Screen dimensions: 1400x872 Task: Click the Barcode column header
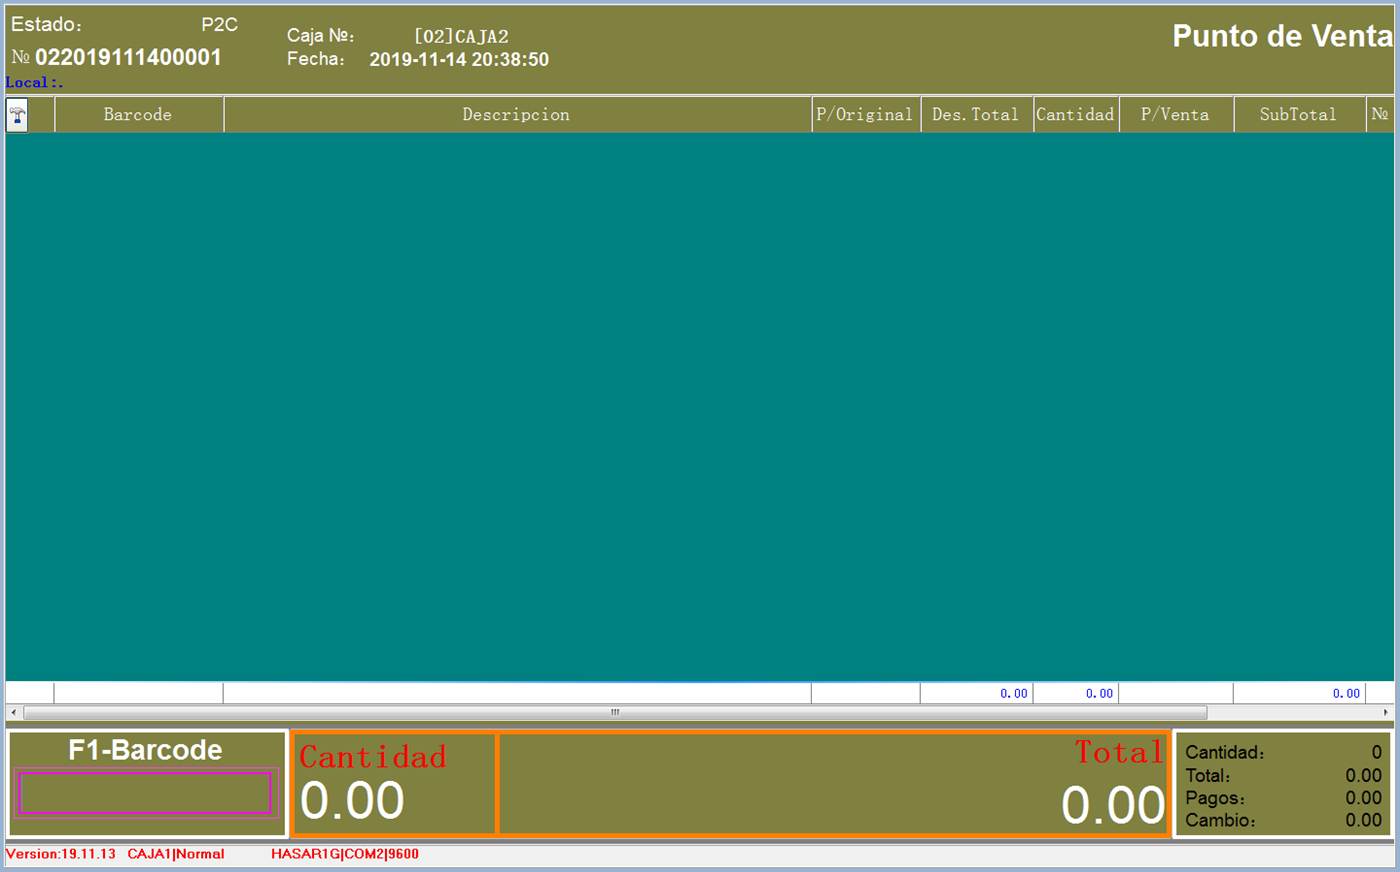(138, 115)
